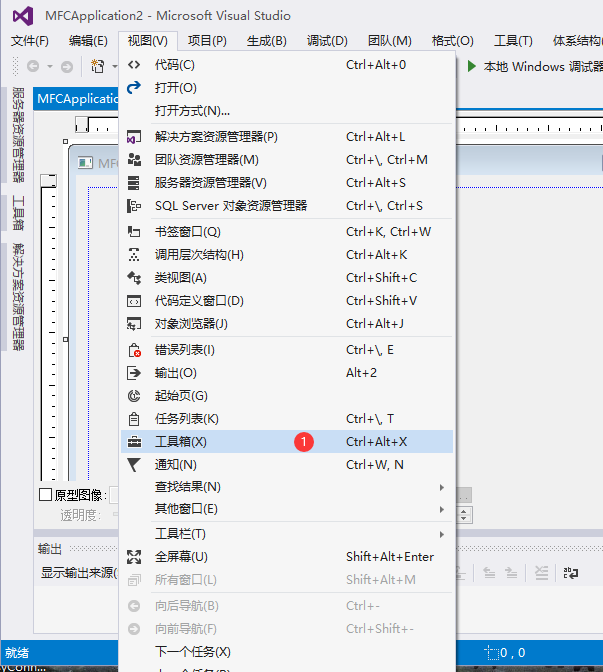Click 本地 Windows 调试器 start button
Image resolution: width=603 pixels, height=672 pixels.
click(535, 66)
